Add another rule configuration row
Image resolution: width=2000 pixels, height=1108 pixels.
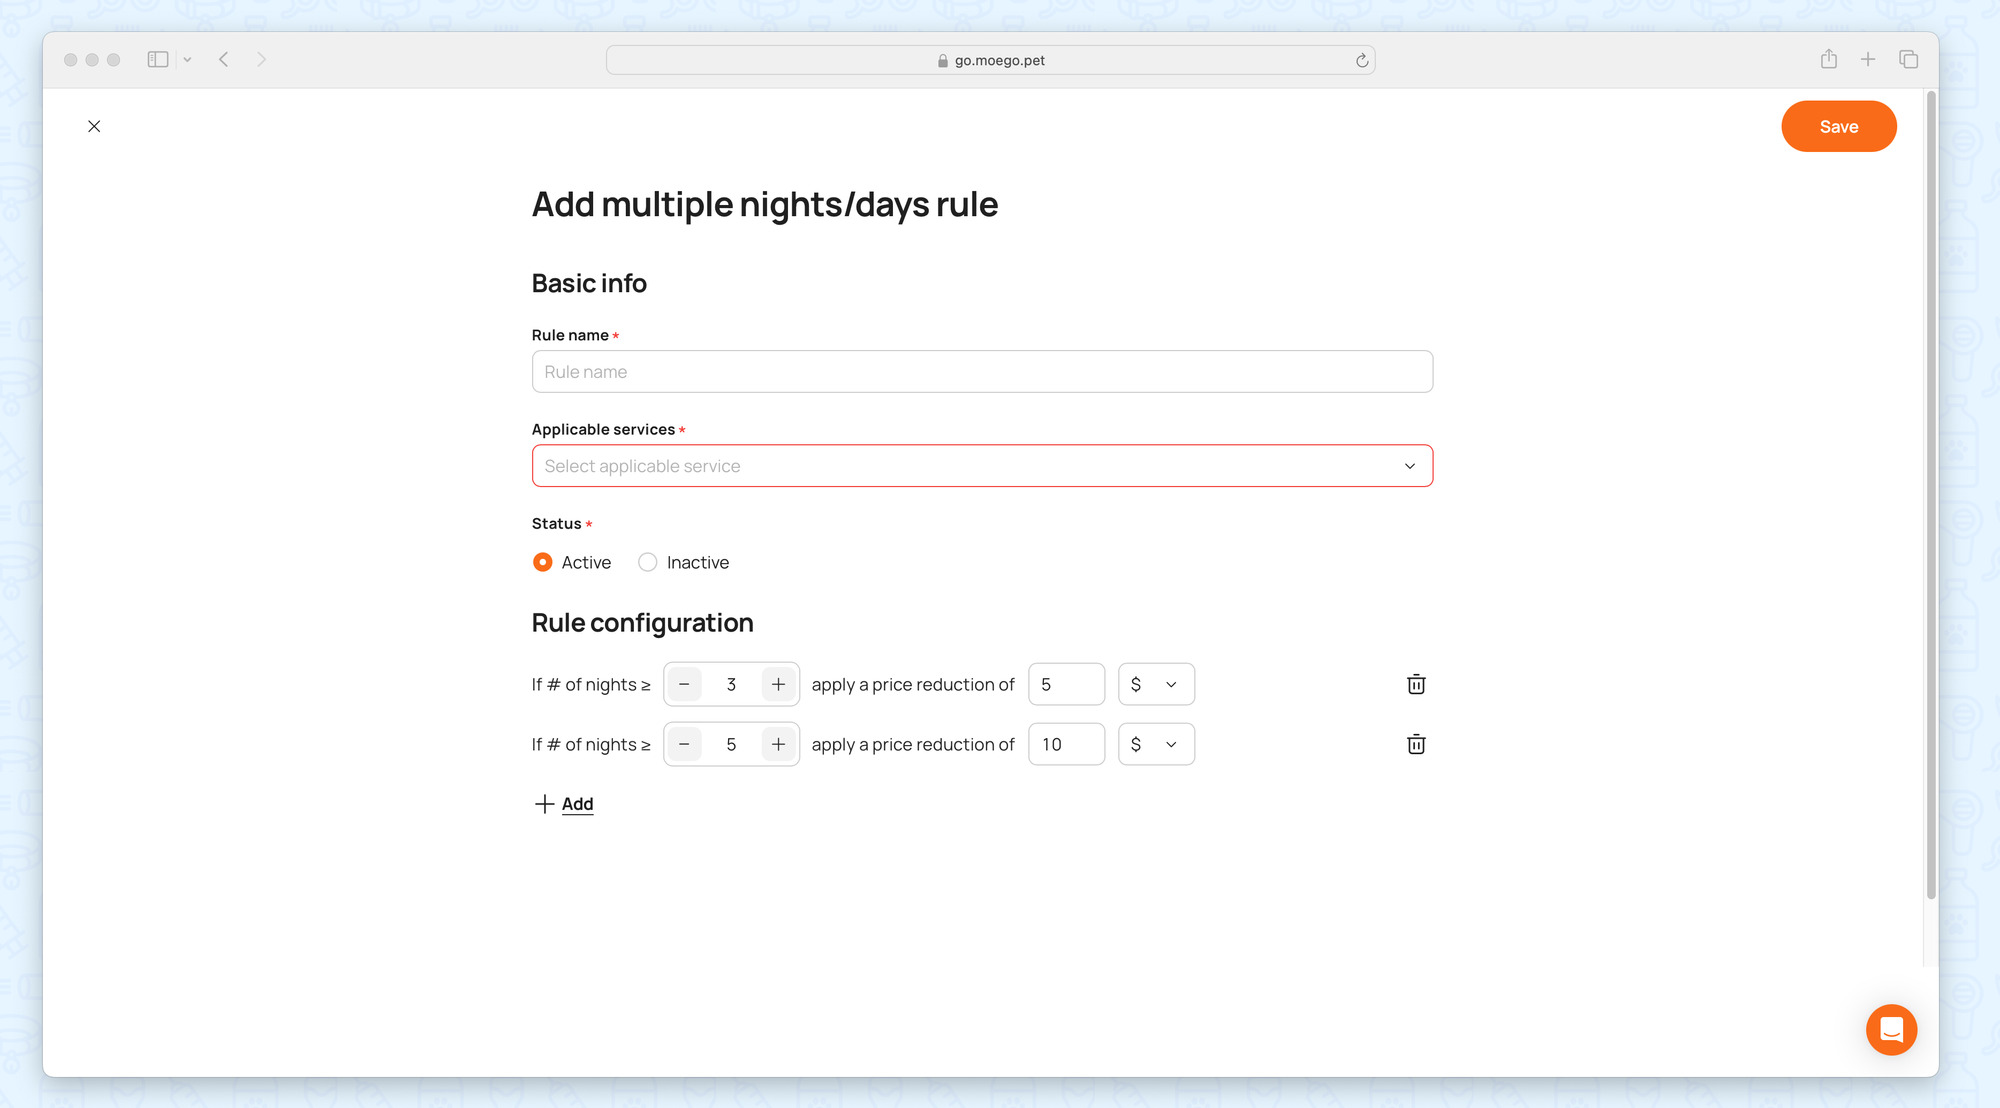click(x=565, y=804)
